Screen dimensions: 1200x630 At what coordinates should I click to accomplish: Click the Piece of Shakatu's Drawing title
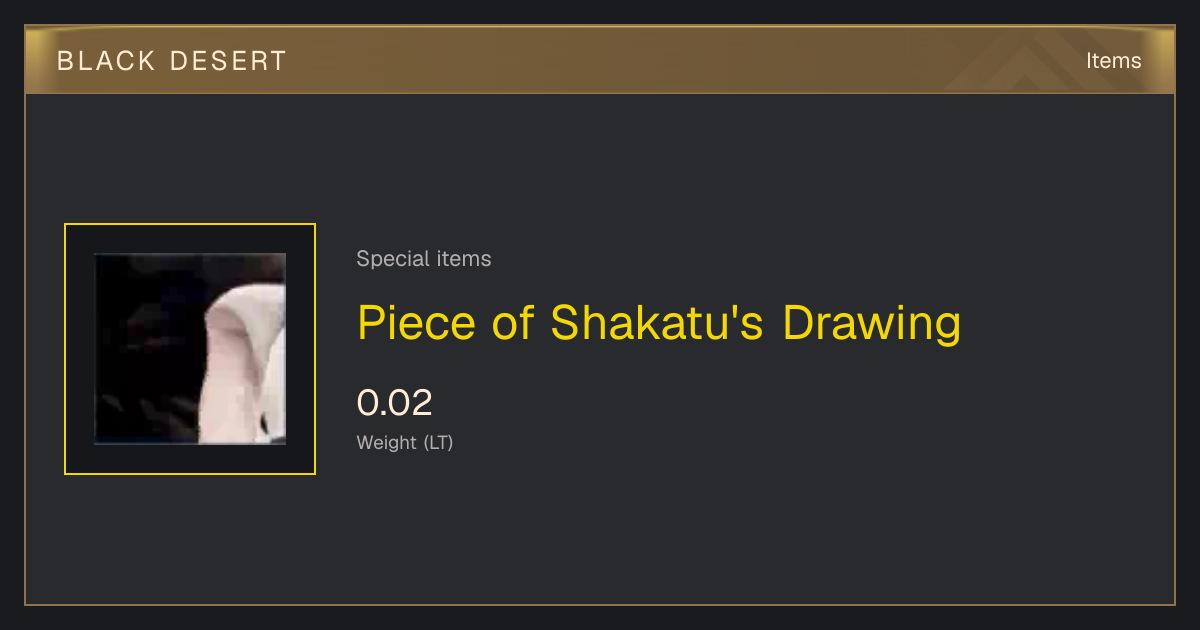[659, 323]
